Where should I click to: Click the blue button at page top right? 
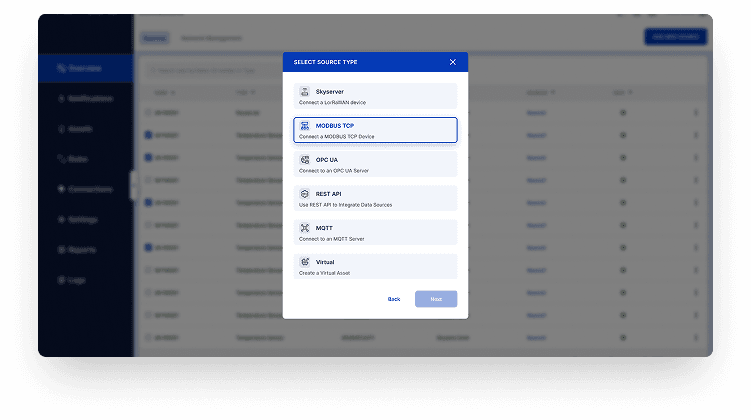[x=675, y=37]
